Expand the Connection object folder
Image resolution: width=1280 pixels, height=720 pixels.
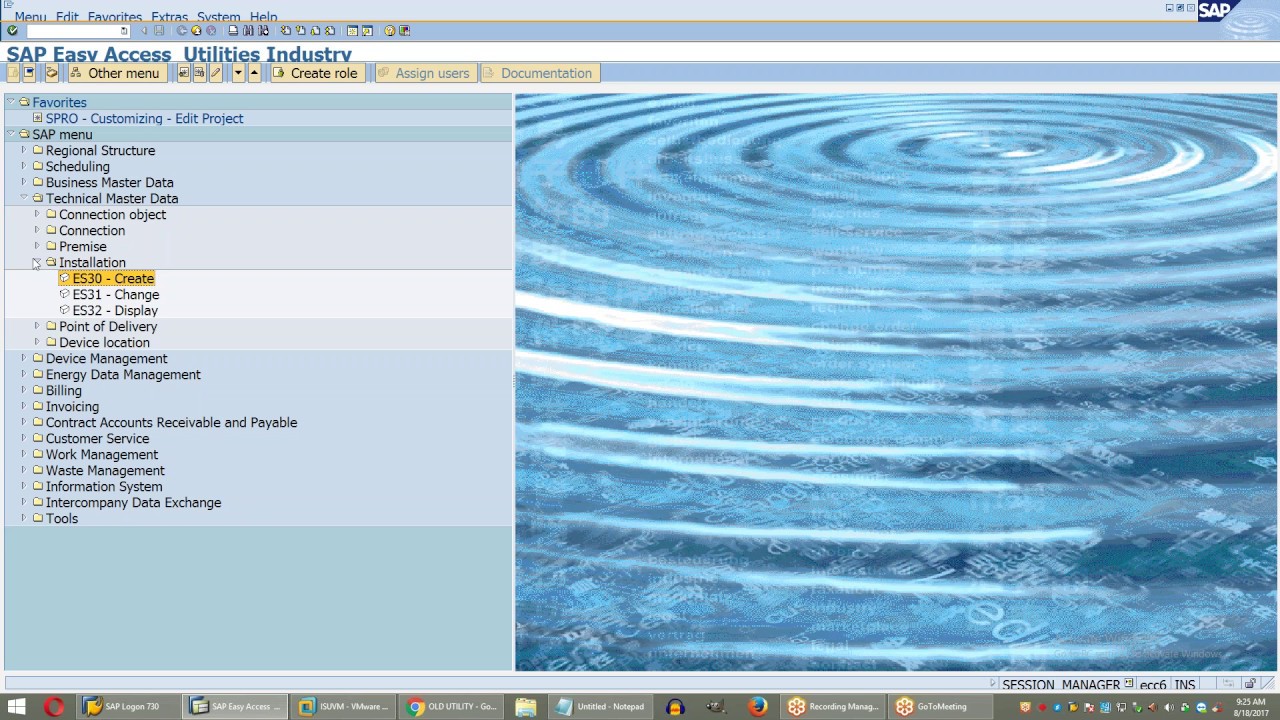point(37,214)
